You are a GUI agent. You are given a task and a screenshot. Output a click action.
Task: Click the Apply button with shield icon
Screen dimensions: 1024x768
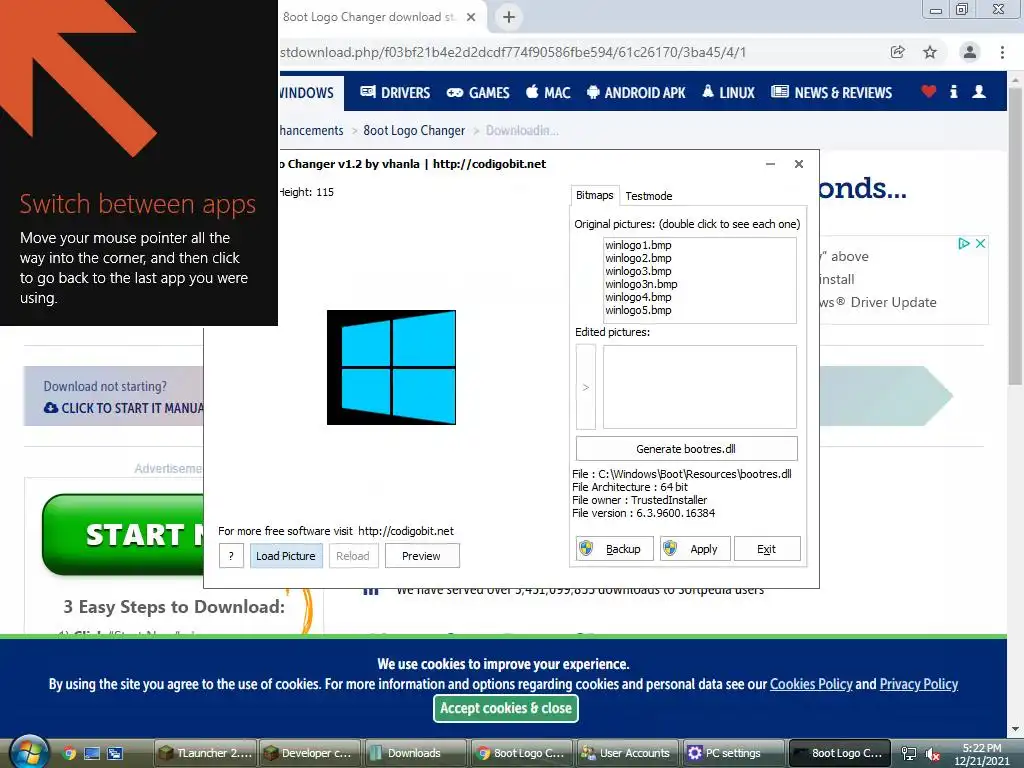pos(694,549)
